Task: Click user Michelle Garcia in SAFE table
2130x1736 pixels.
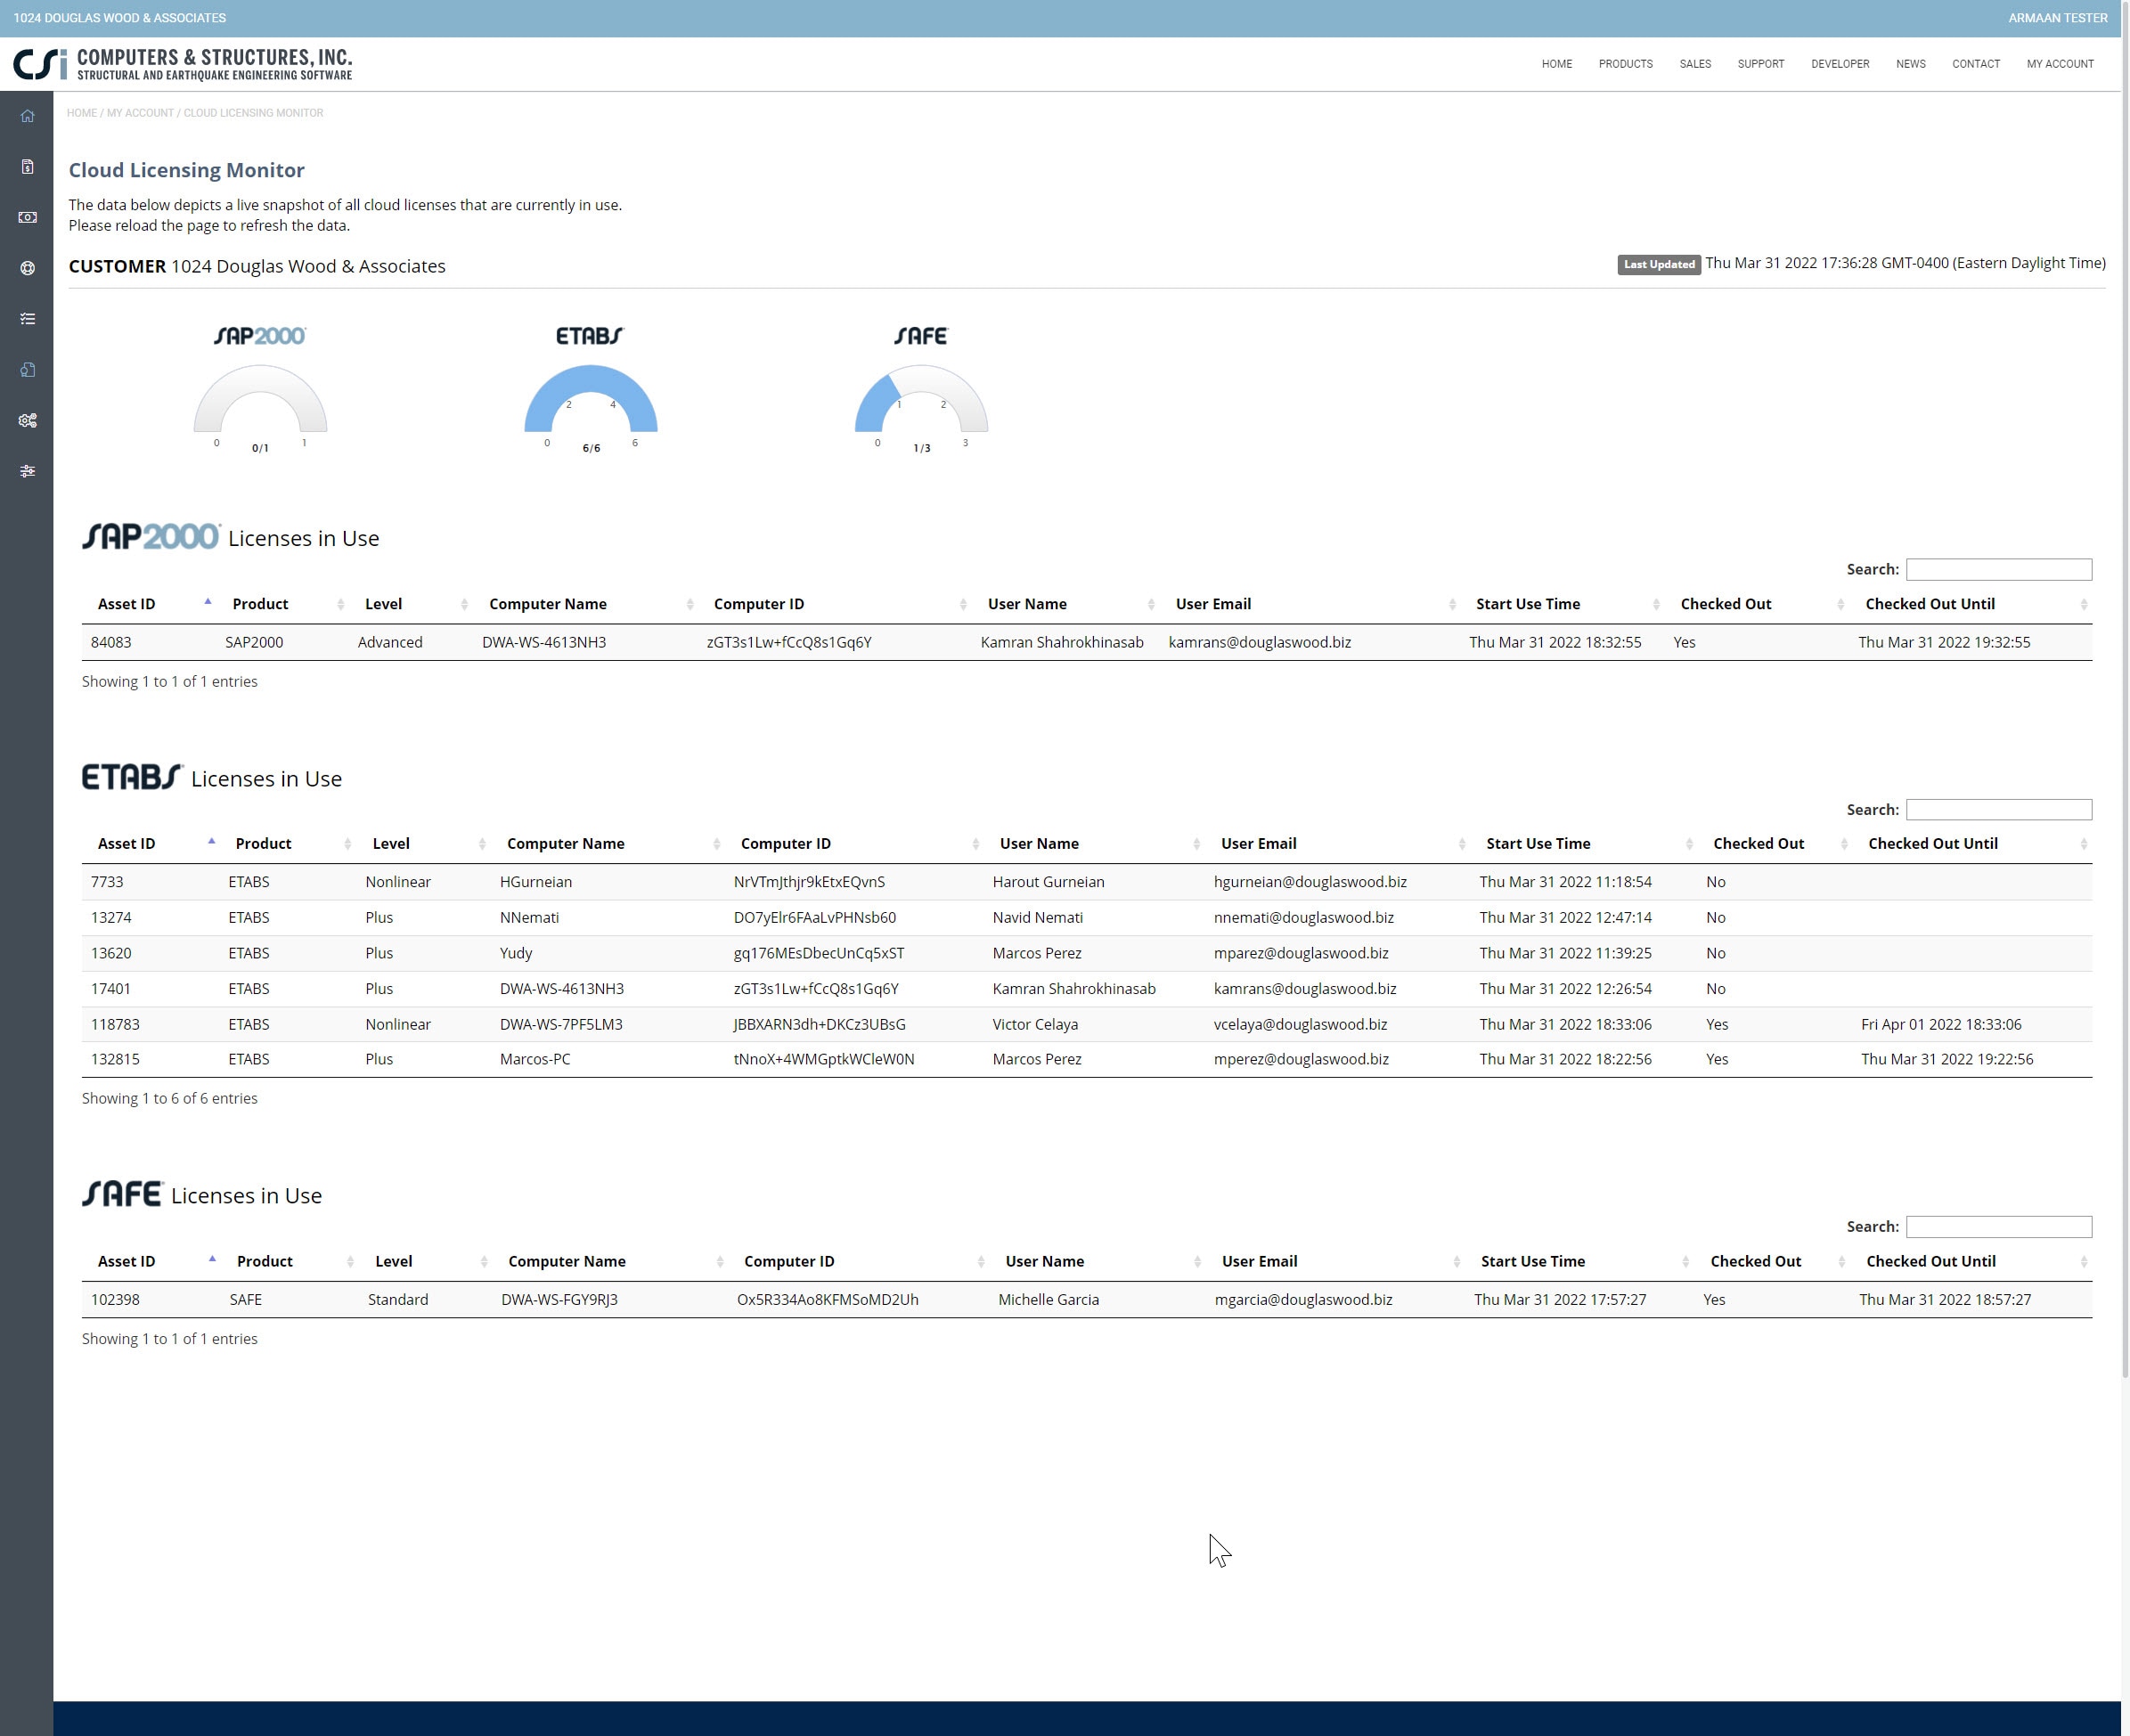Action: 1048,1300
